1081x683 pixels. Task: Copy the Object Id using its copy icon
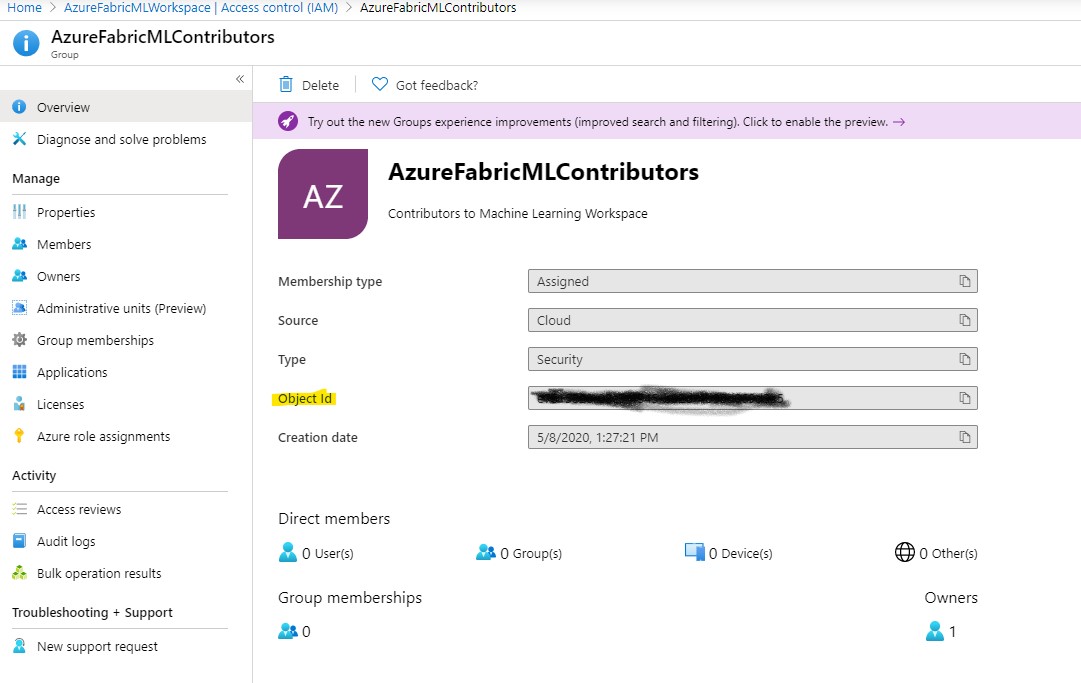pos(964,397)
